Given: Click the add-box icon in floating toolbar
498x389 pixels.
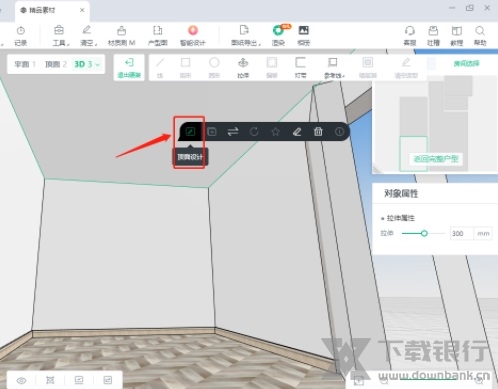Looking at the screenshot, I should point(212,132).
